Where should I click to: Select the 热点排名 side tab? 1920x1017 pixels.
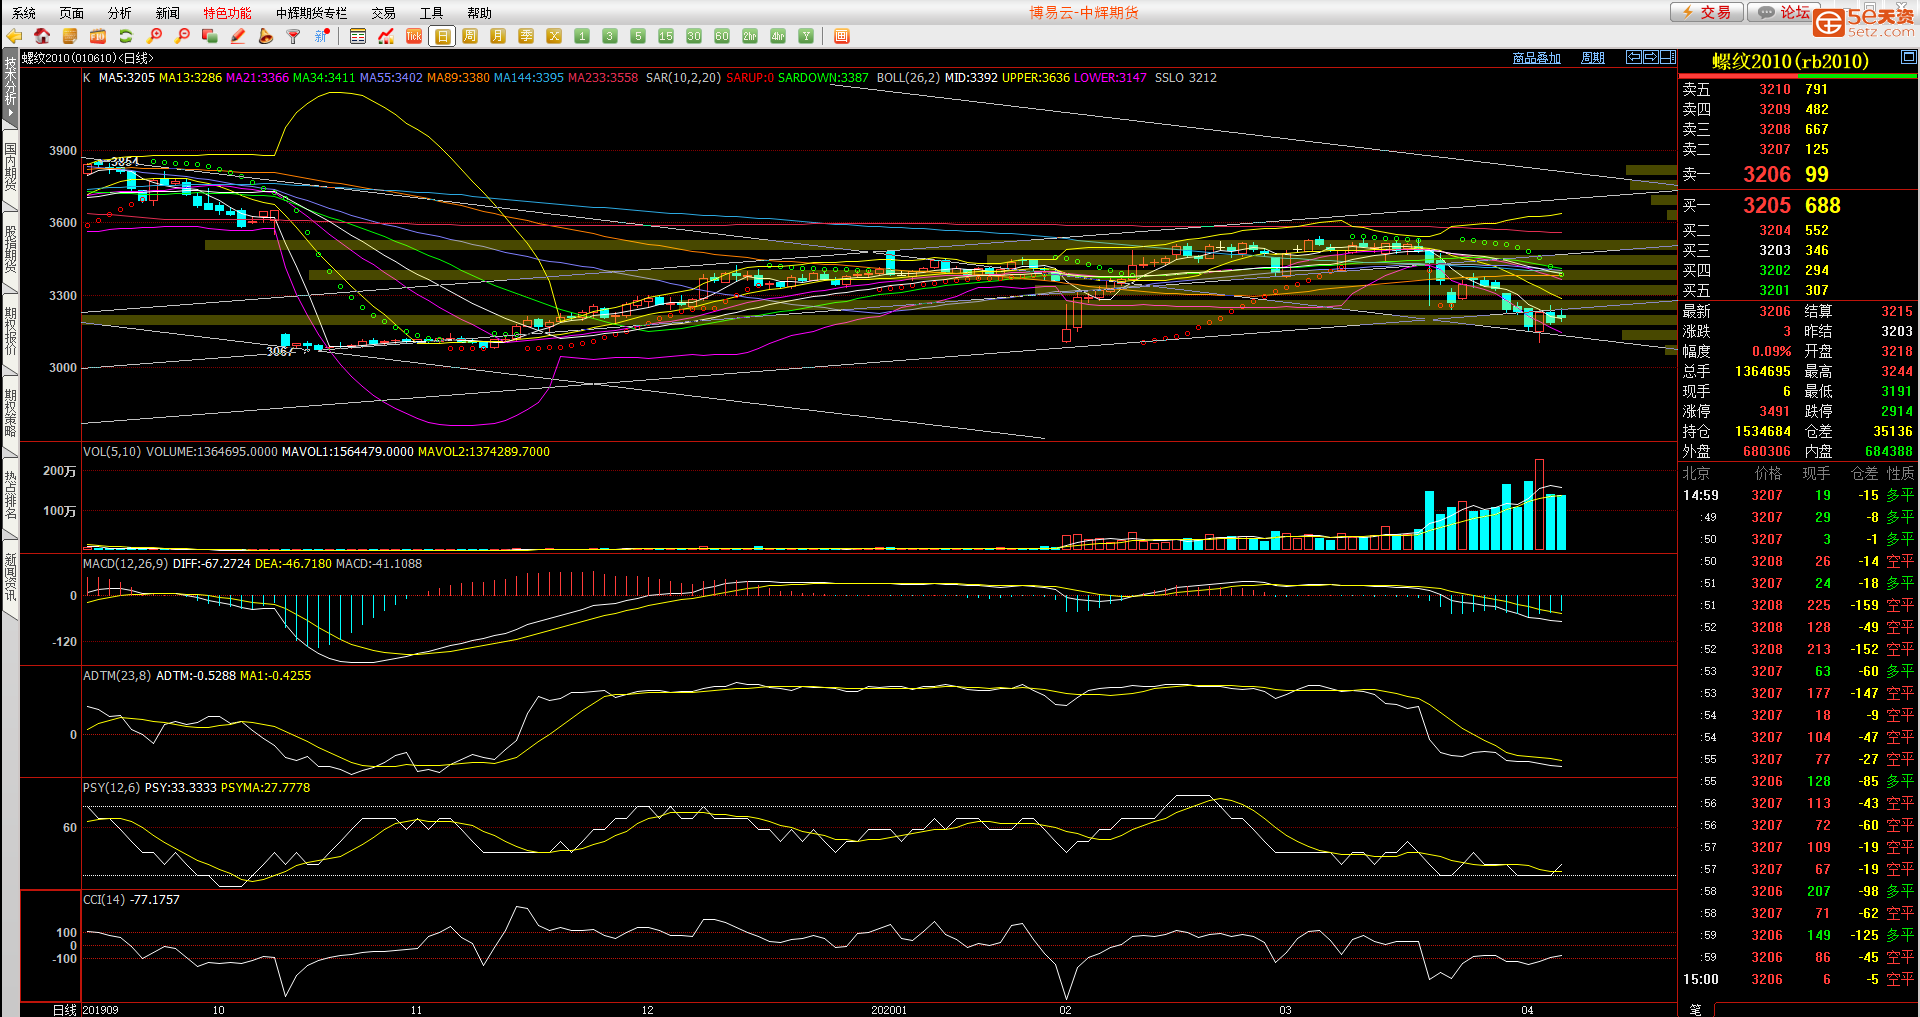[x=10, y=496]
